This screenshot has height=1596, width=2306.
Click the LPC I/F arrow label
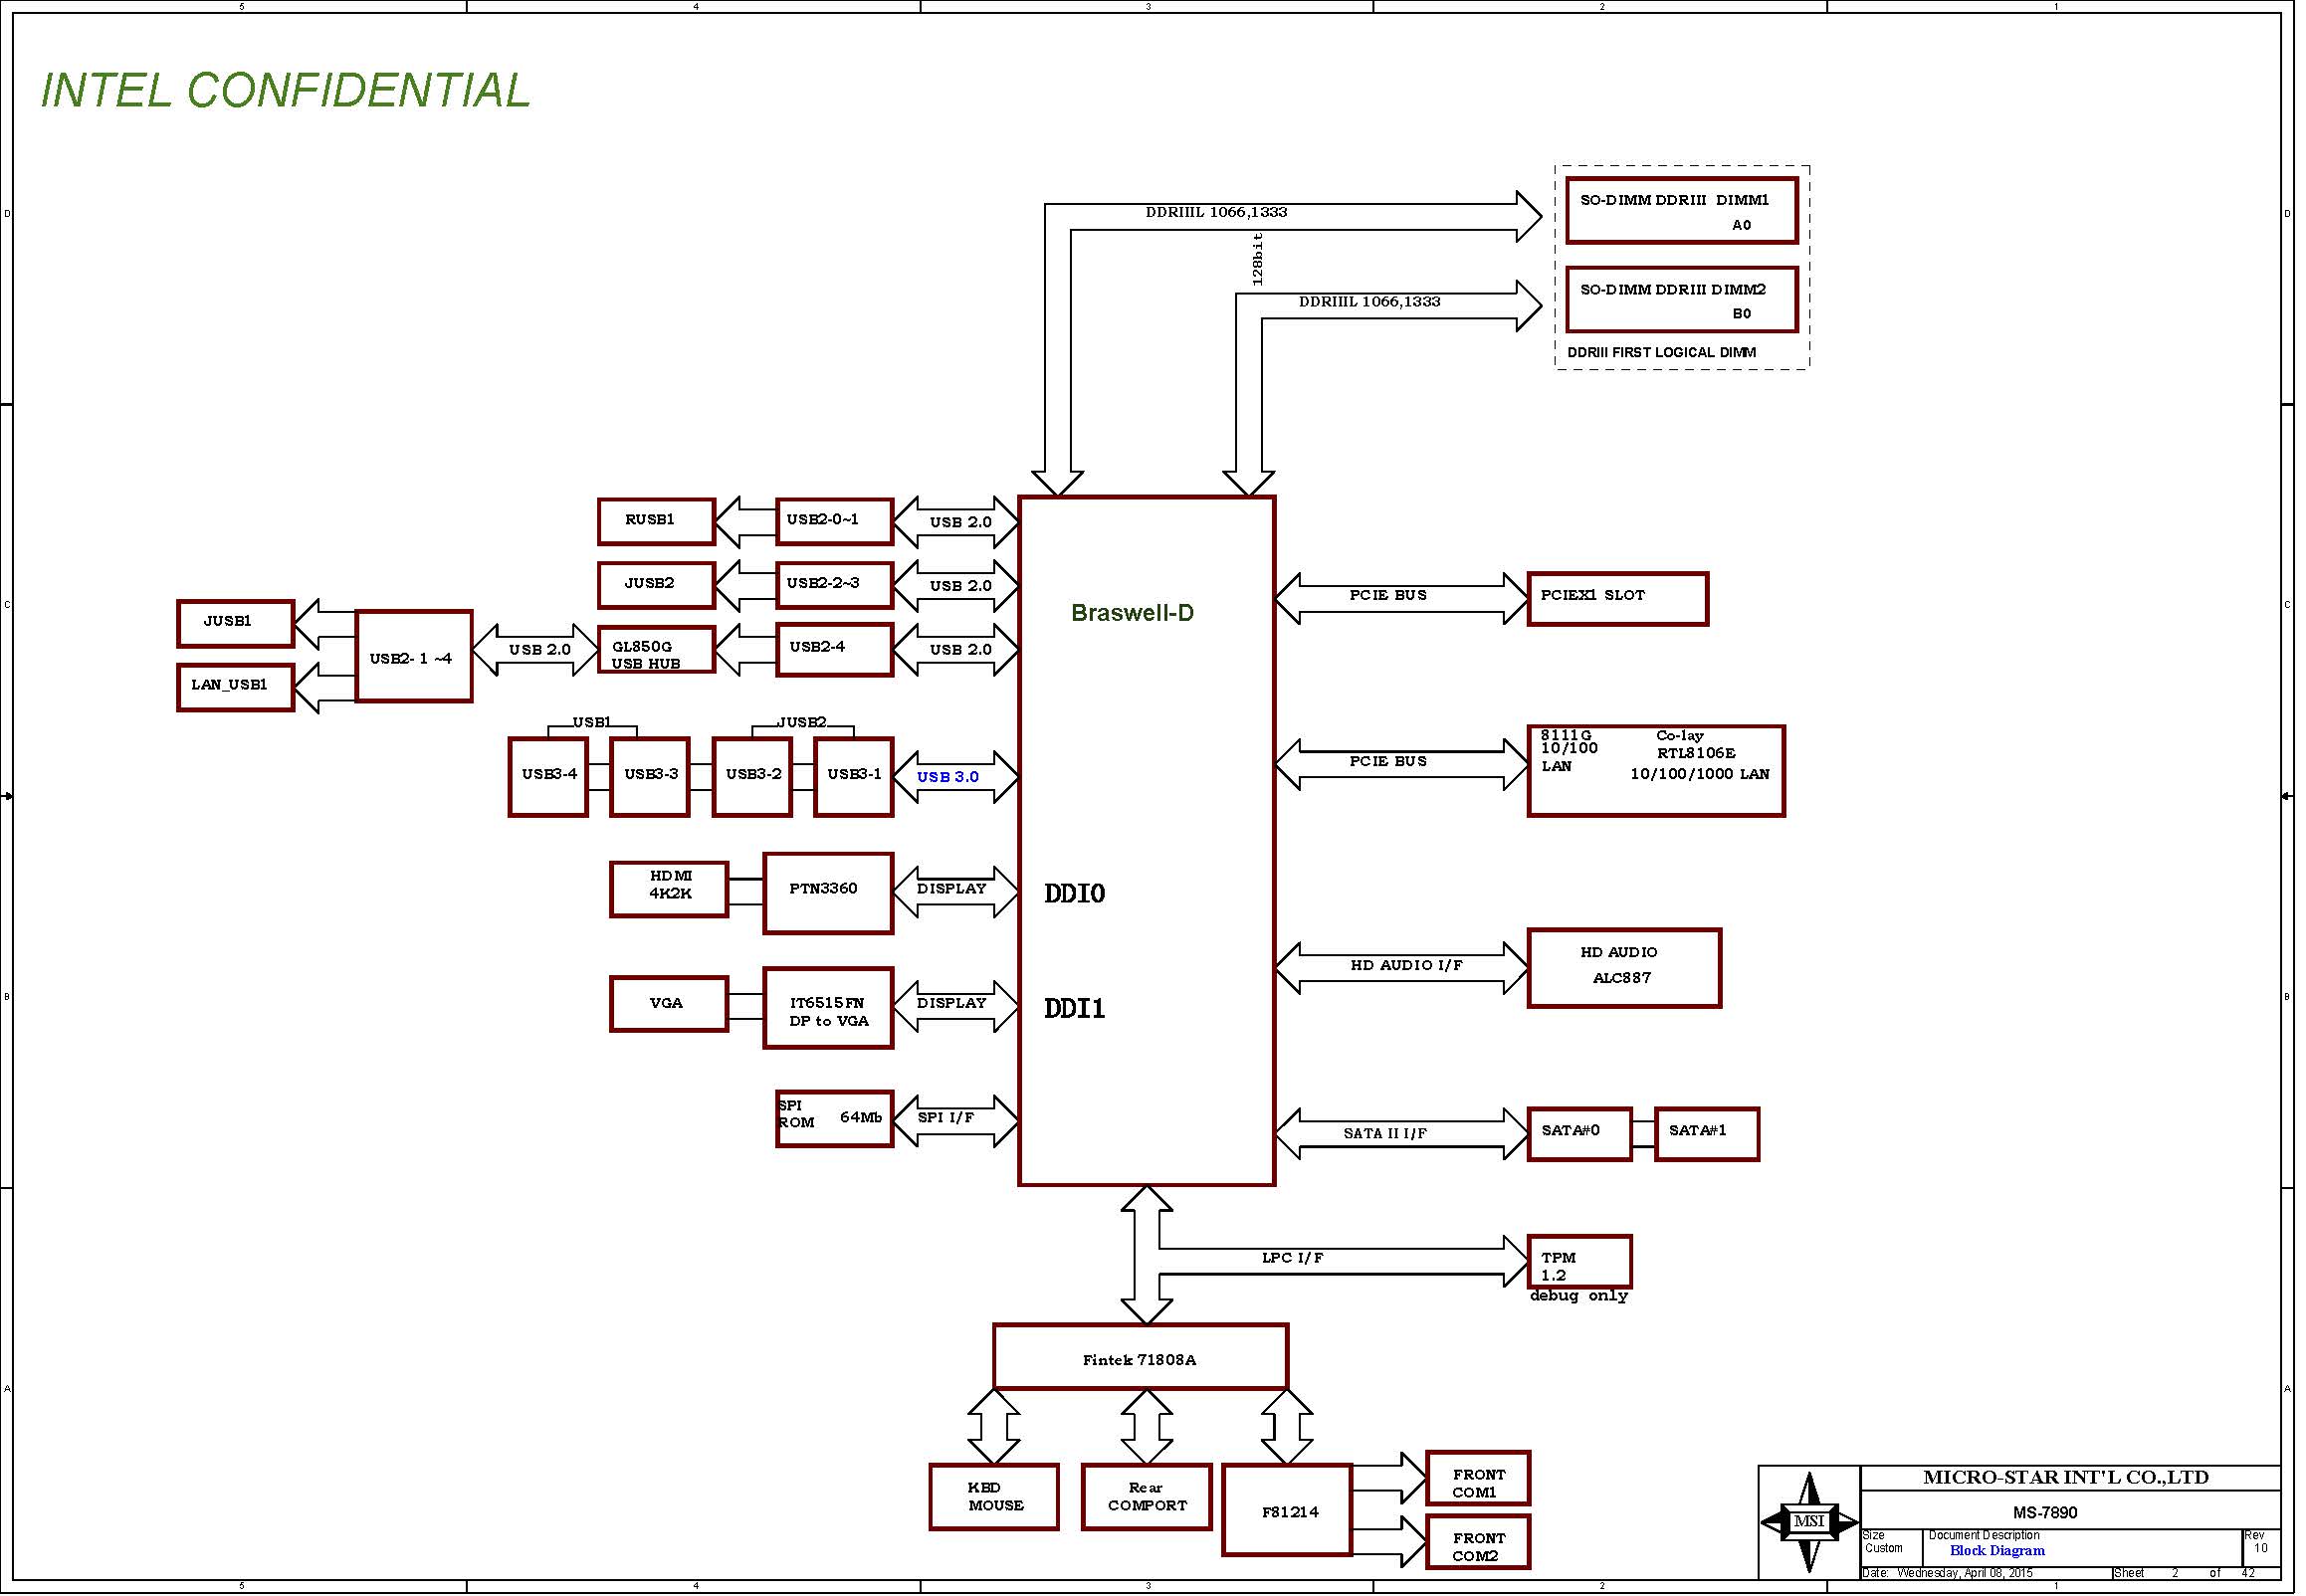[1292, 1258]
